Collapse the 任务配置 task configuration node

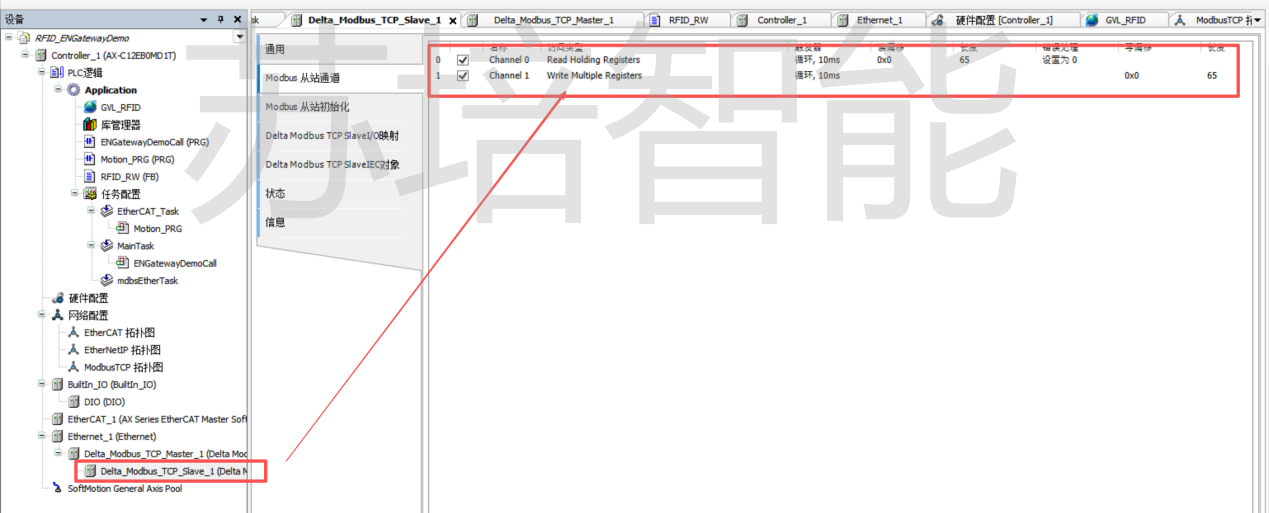[75, 194]
